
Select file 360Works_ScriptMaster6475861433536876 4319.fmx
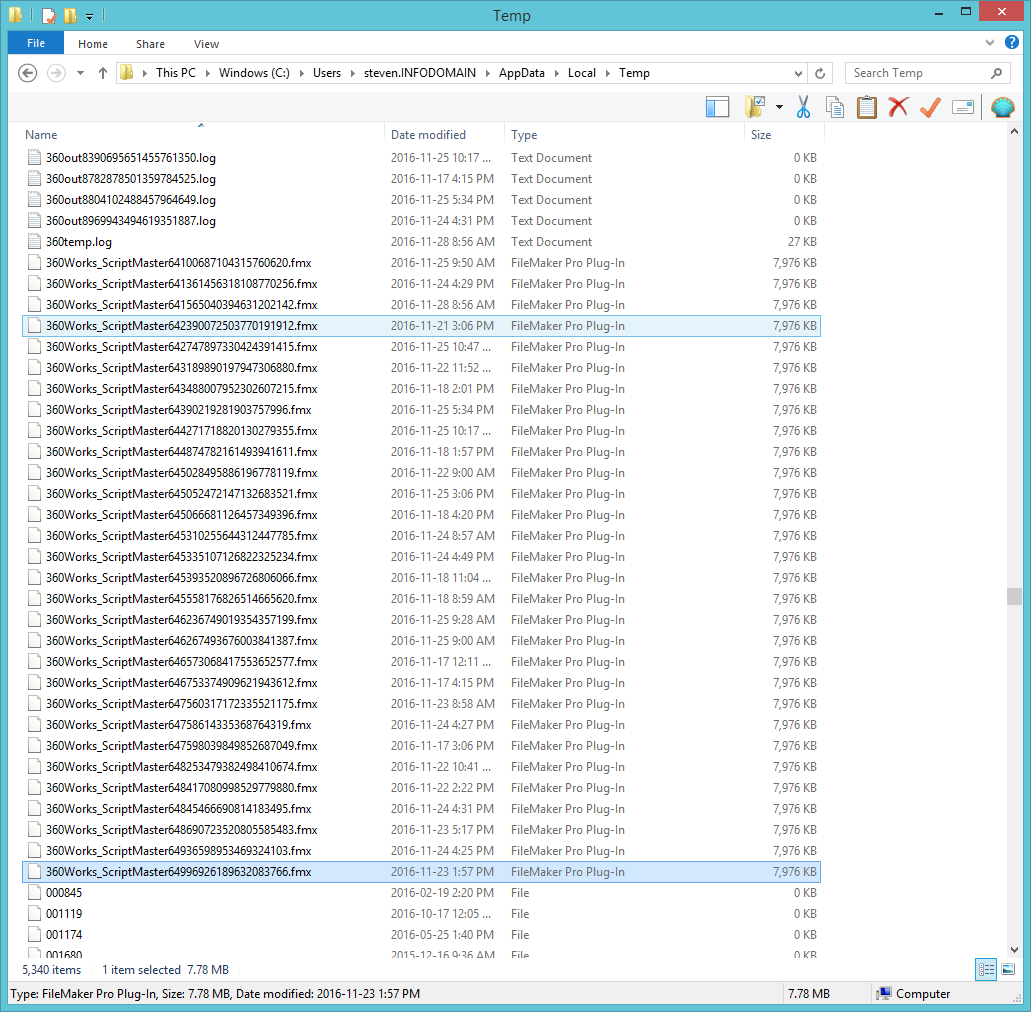(x=179, y=725)
